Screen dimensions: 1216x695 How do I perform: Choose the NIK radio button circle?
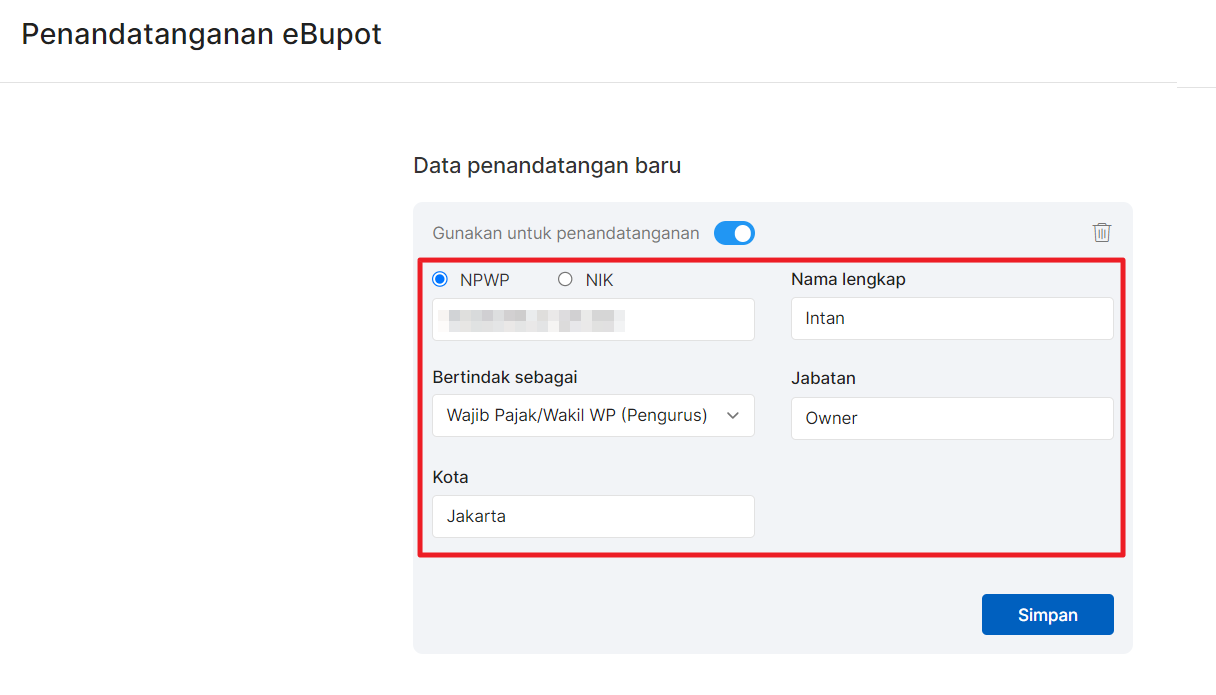coord(565,280)
